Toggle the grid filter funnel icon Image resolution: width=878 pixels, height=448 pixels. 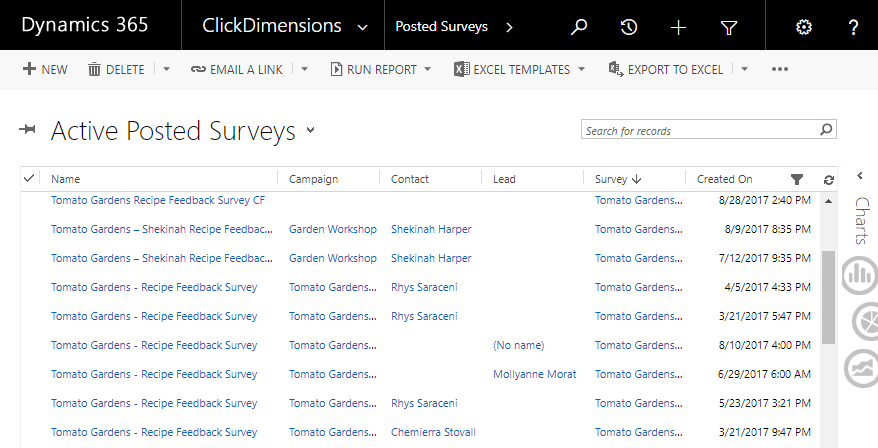pyautogui.click(x=797, y=179)
